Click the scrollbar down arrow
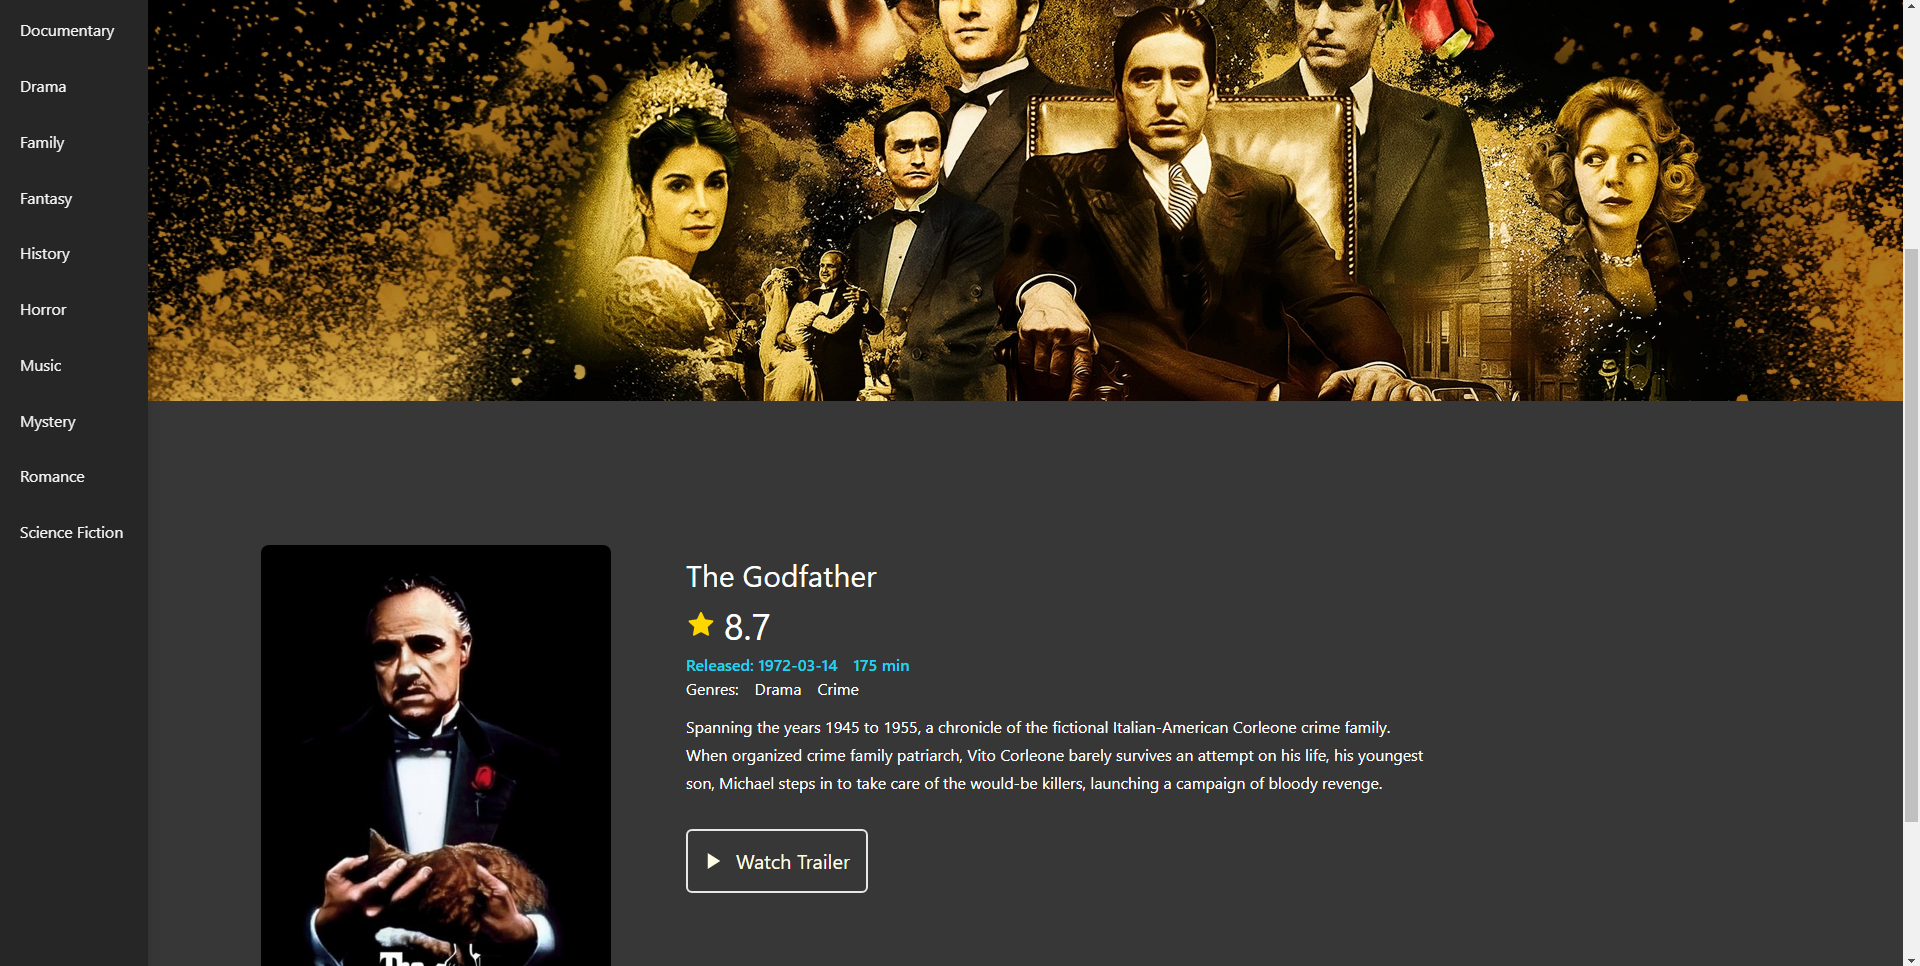Image resolution: width=1920 pixels, height=966 pixels. pos(1911,958)
